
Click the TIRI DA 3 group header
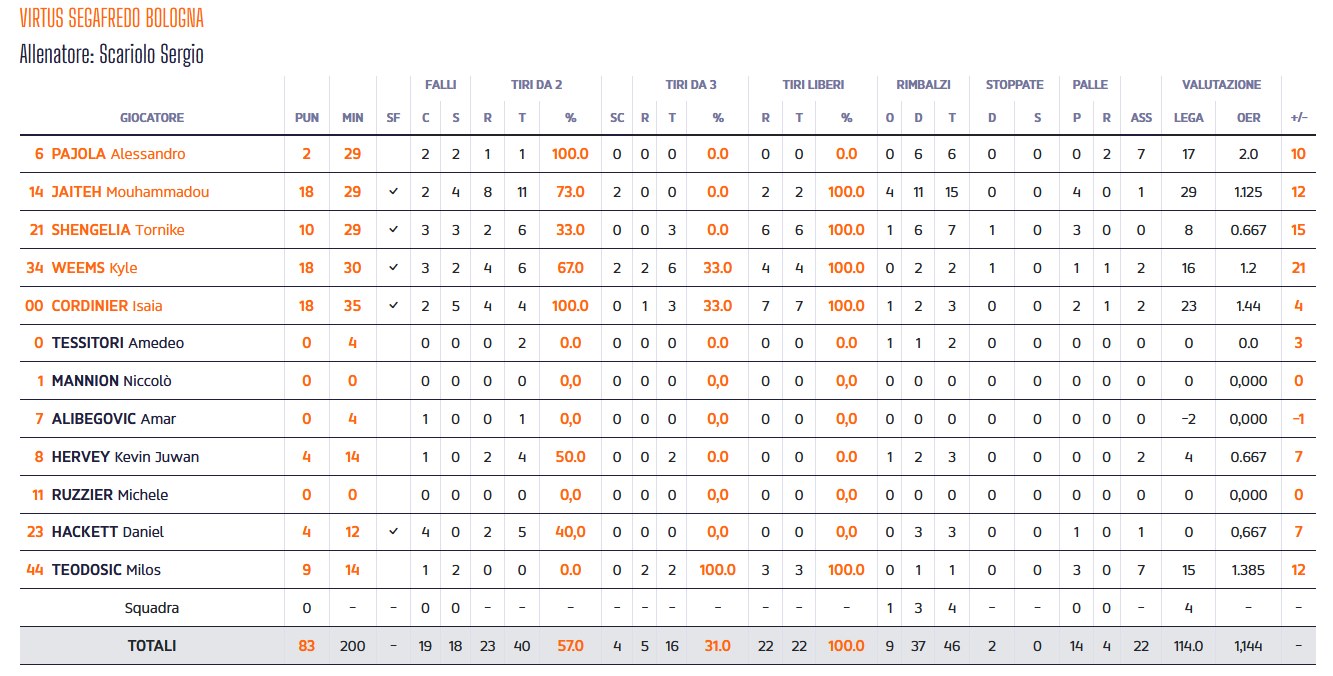pyautogui.click(x=691, y=85)
